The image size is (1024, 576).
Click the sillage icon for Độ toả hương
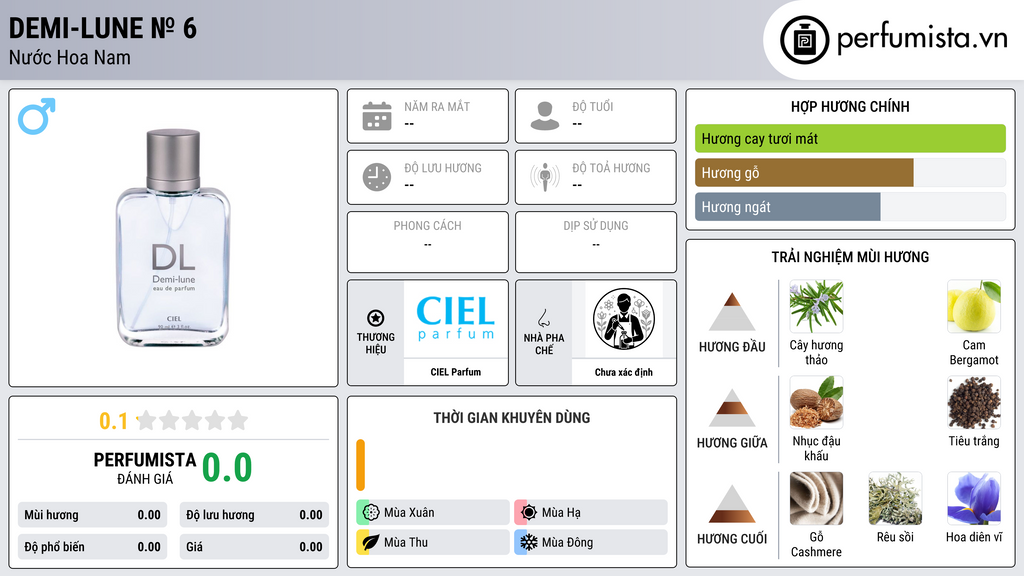pos(545,177)
